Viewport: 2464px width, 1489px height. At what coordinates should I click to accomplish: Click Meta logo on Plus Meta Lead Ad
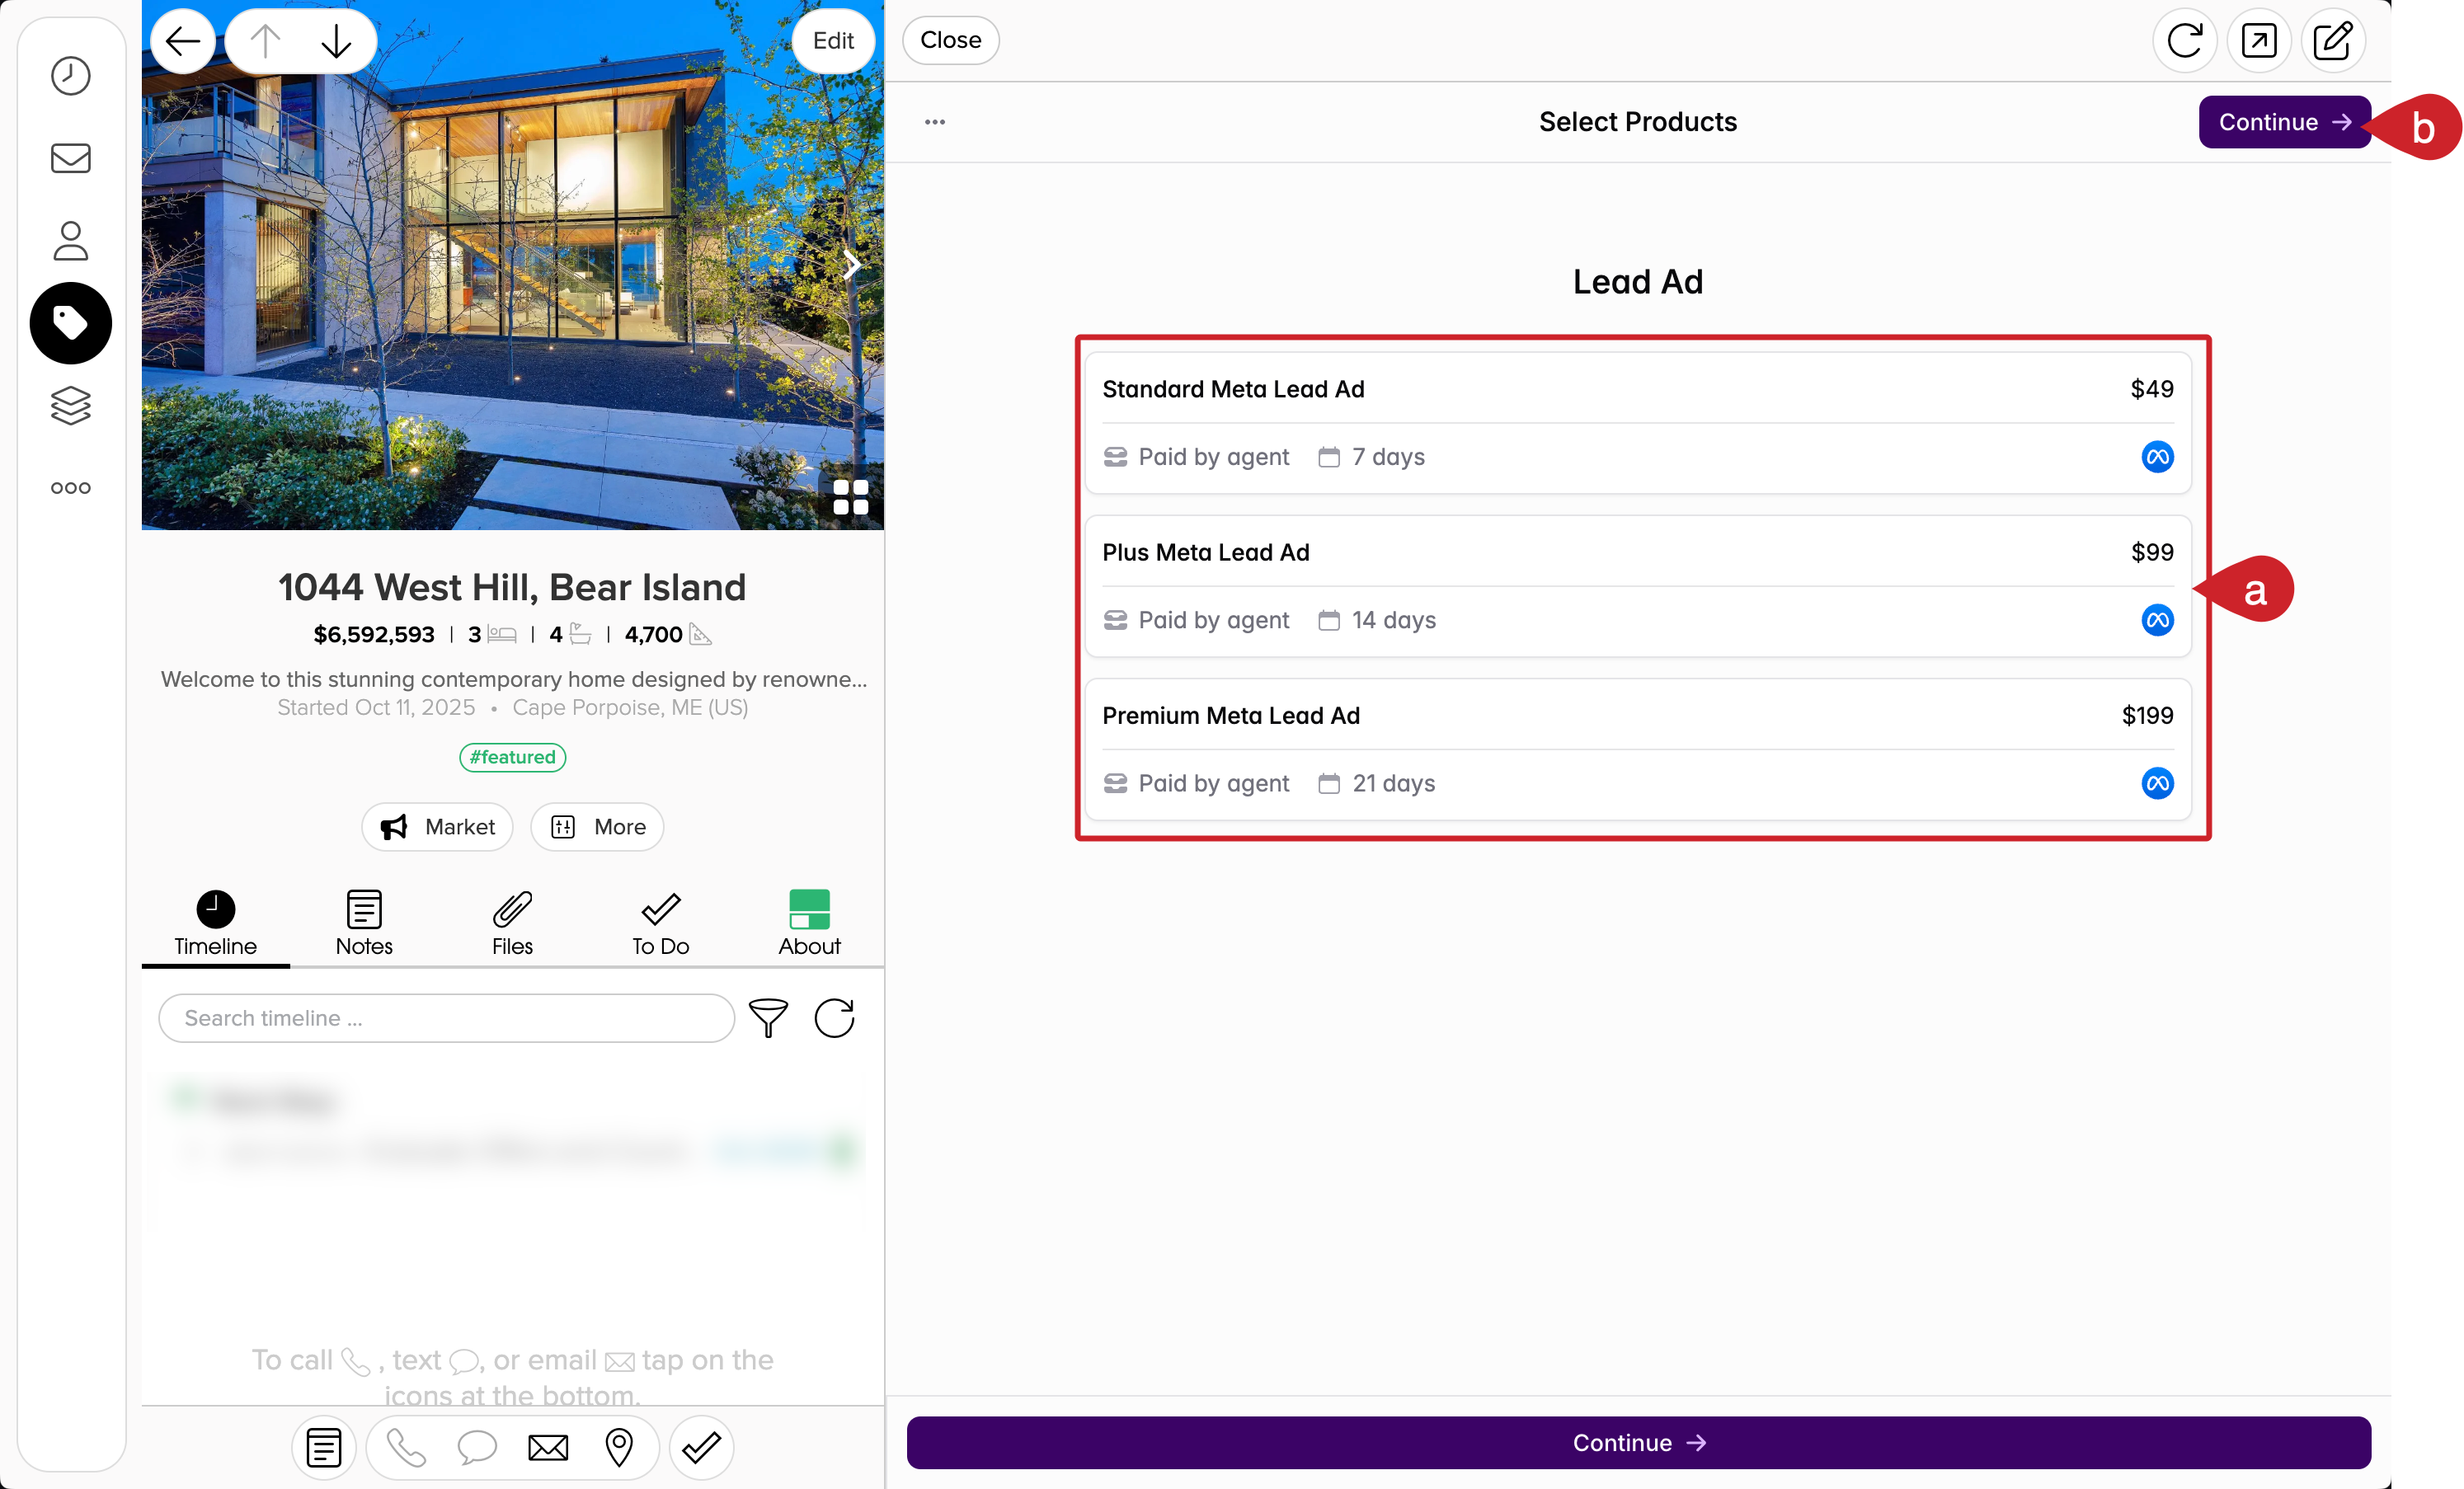(x=2157, y=620)
